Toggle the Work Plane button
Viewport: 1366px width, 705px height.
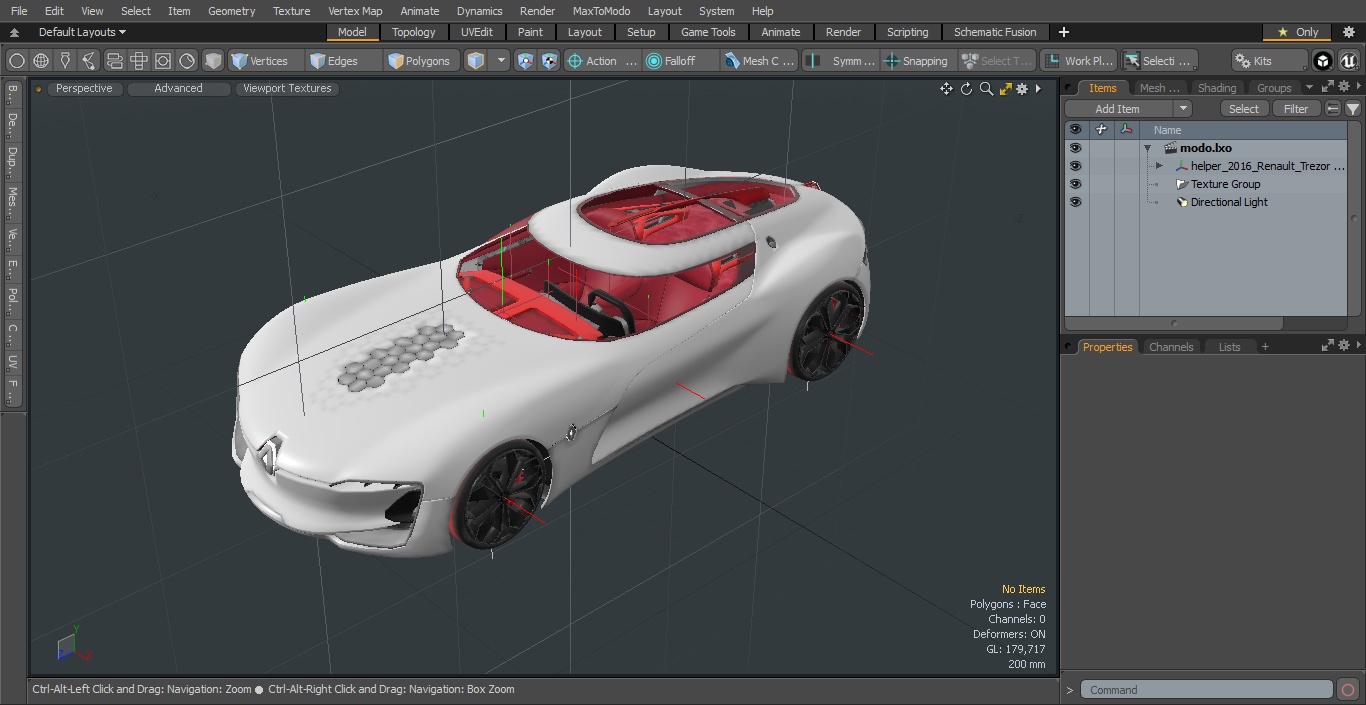coord(1078,61)
